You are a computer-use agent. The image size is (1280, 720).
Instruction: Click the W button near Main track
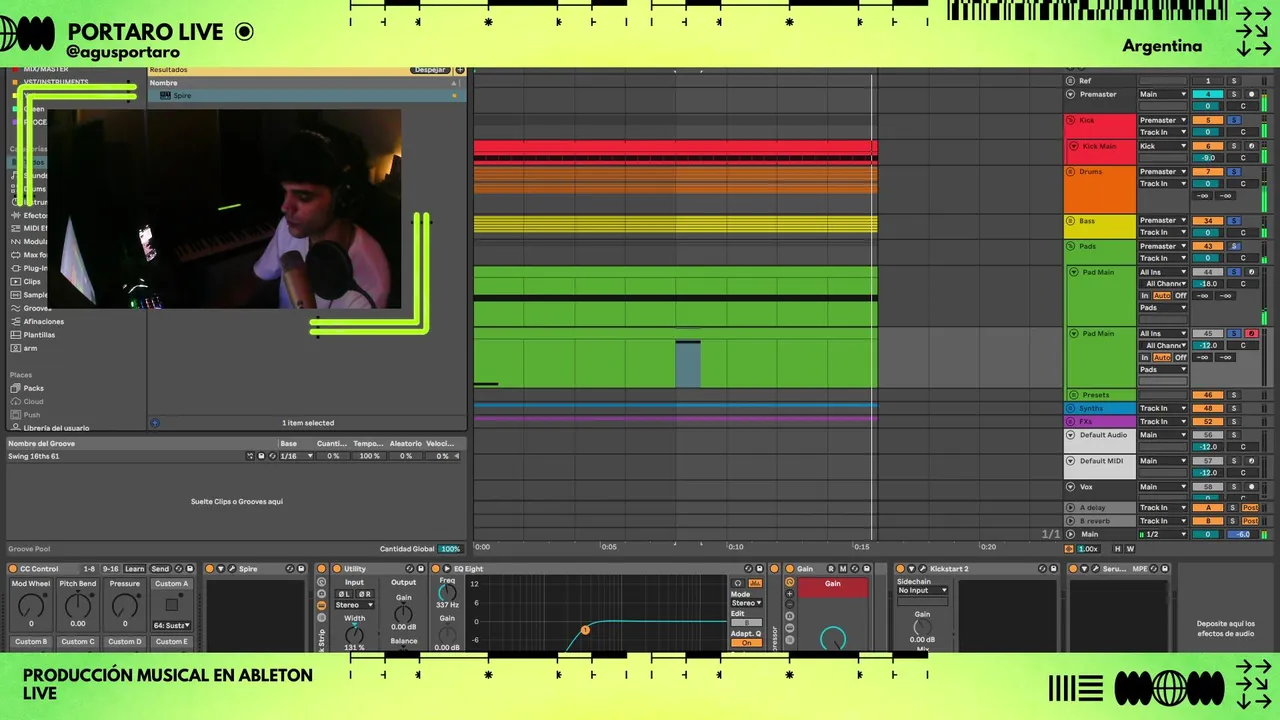[1131, 549]
